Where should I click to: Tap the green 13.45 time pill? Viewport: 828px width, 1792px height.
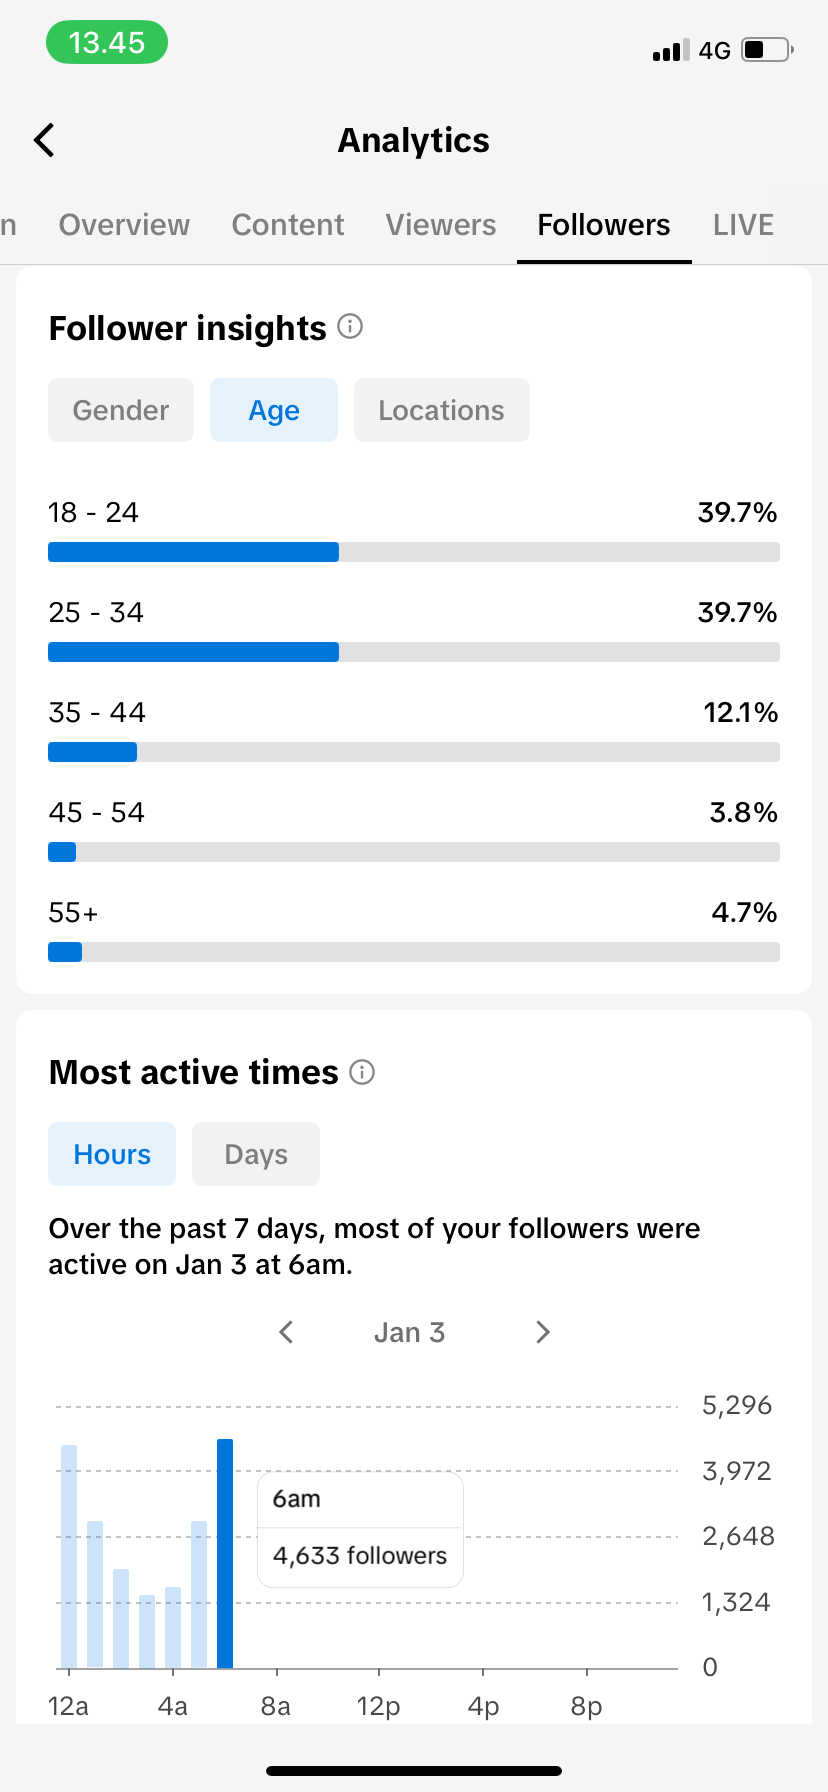[x=107, y=43]
